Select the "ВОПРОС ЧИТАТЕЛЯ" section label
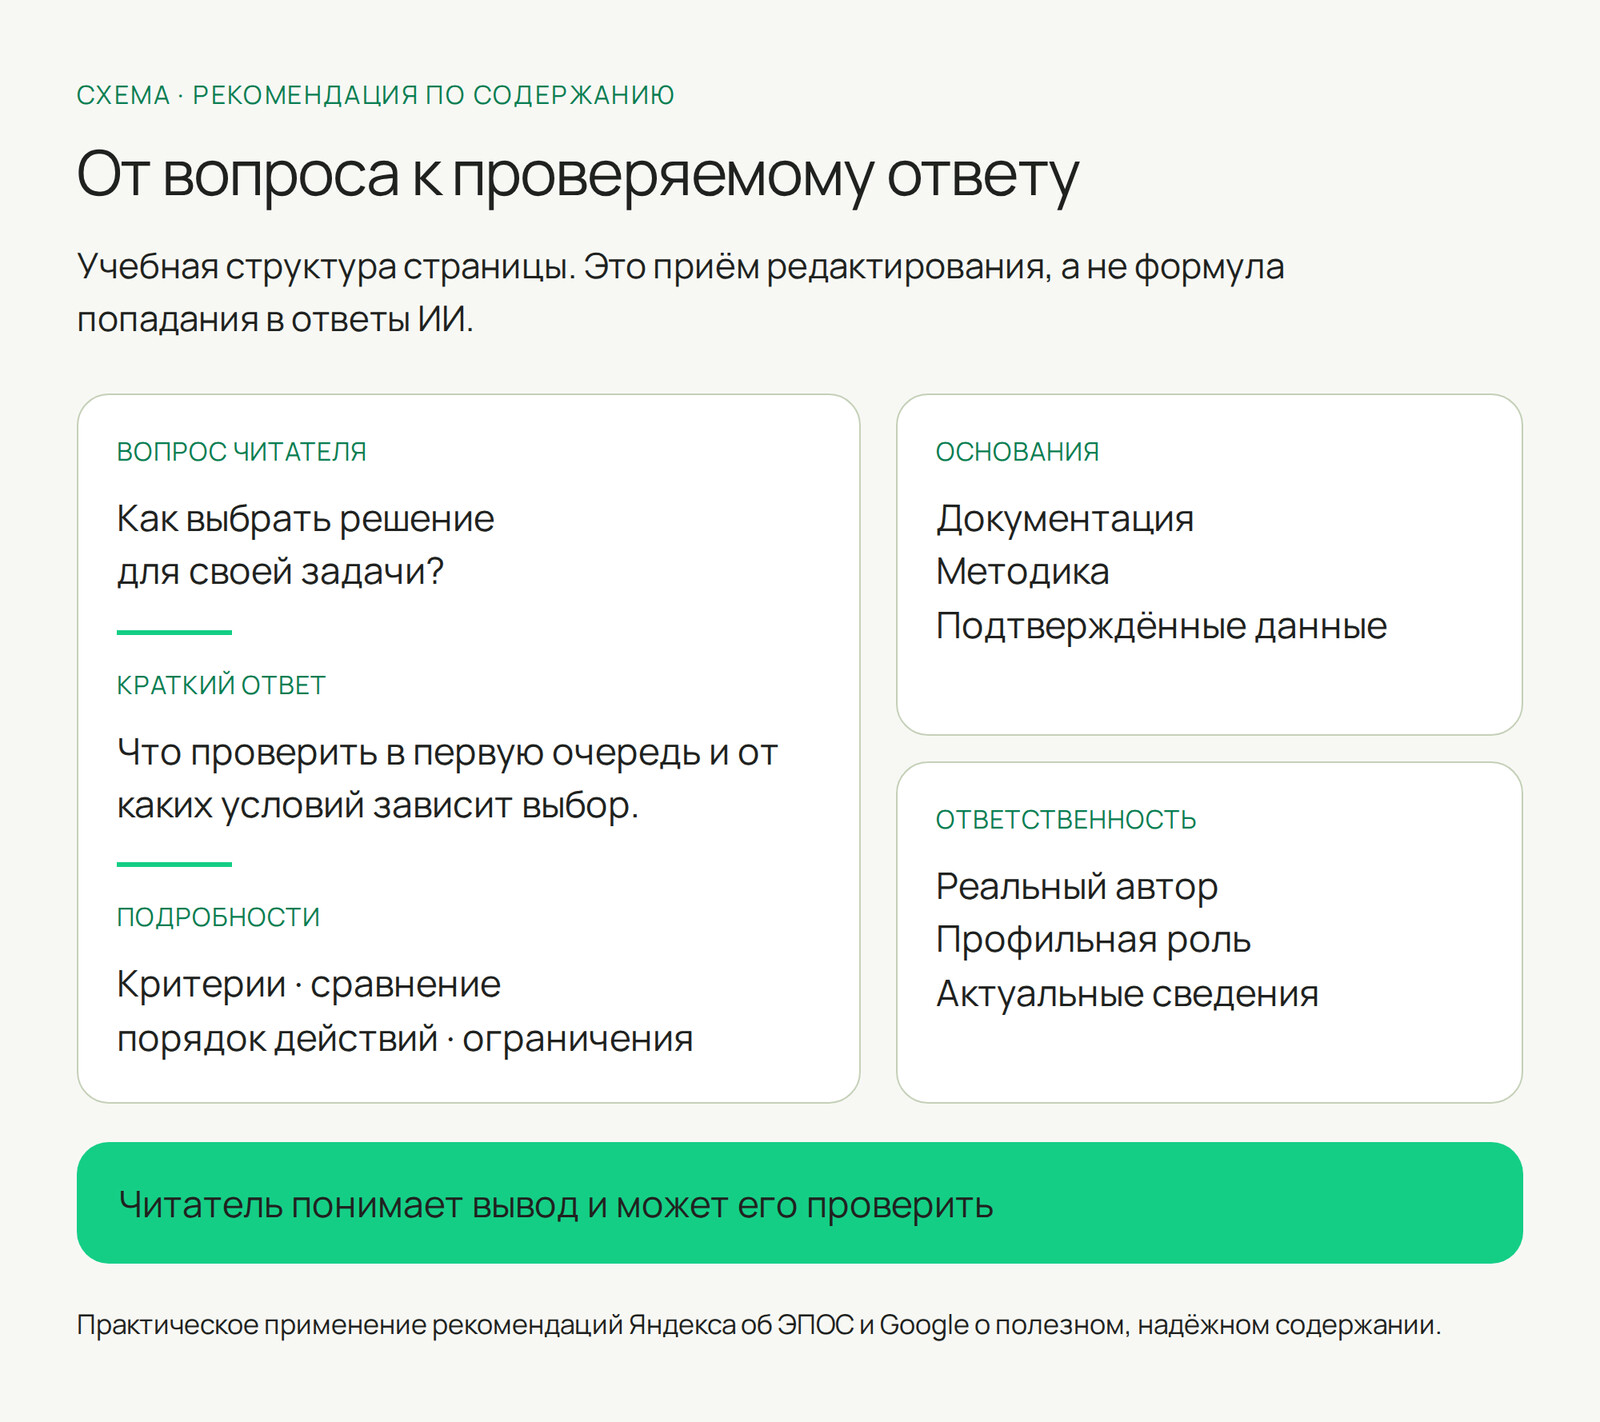Image resolution: width=1600 pixels, height=1422 pixels. 241,452
